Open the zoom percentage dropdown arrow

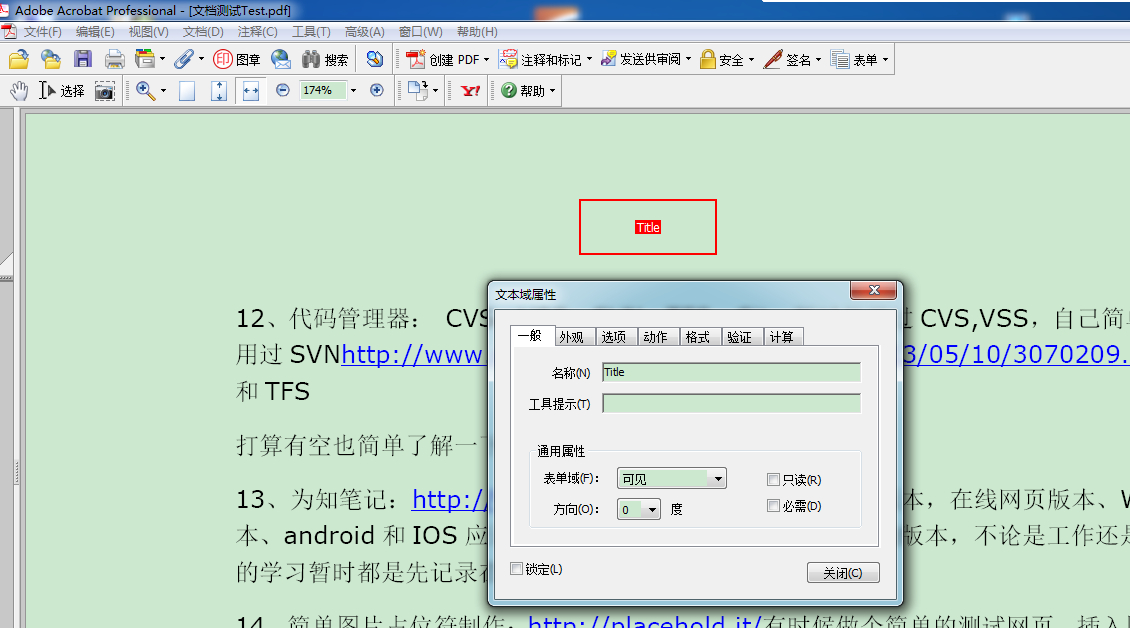[x=353, y=91]
